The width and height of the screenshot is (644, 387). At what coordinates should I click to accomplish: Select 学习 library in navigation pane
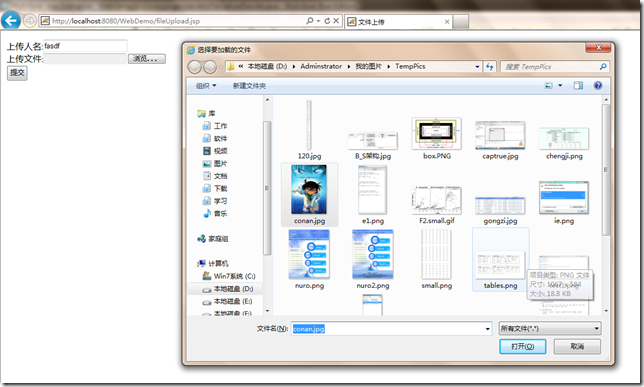215,201
